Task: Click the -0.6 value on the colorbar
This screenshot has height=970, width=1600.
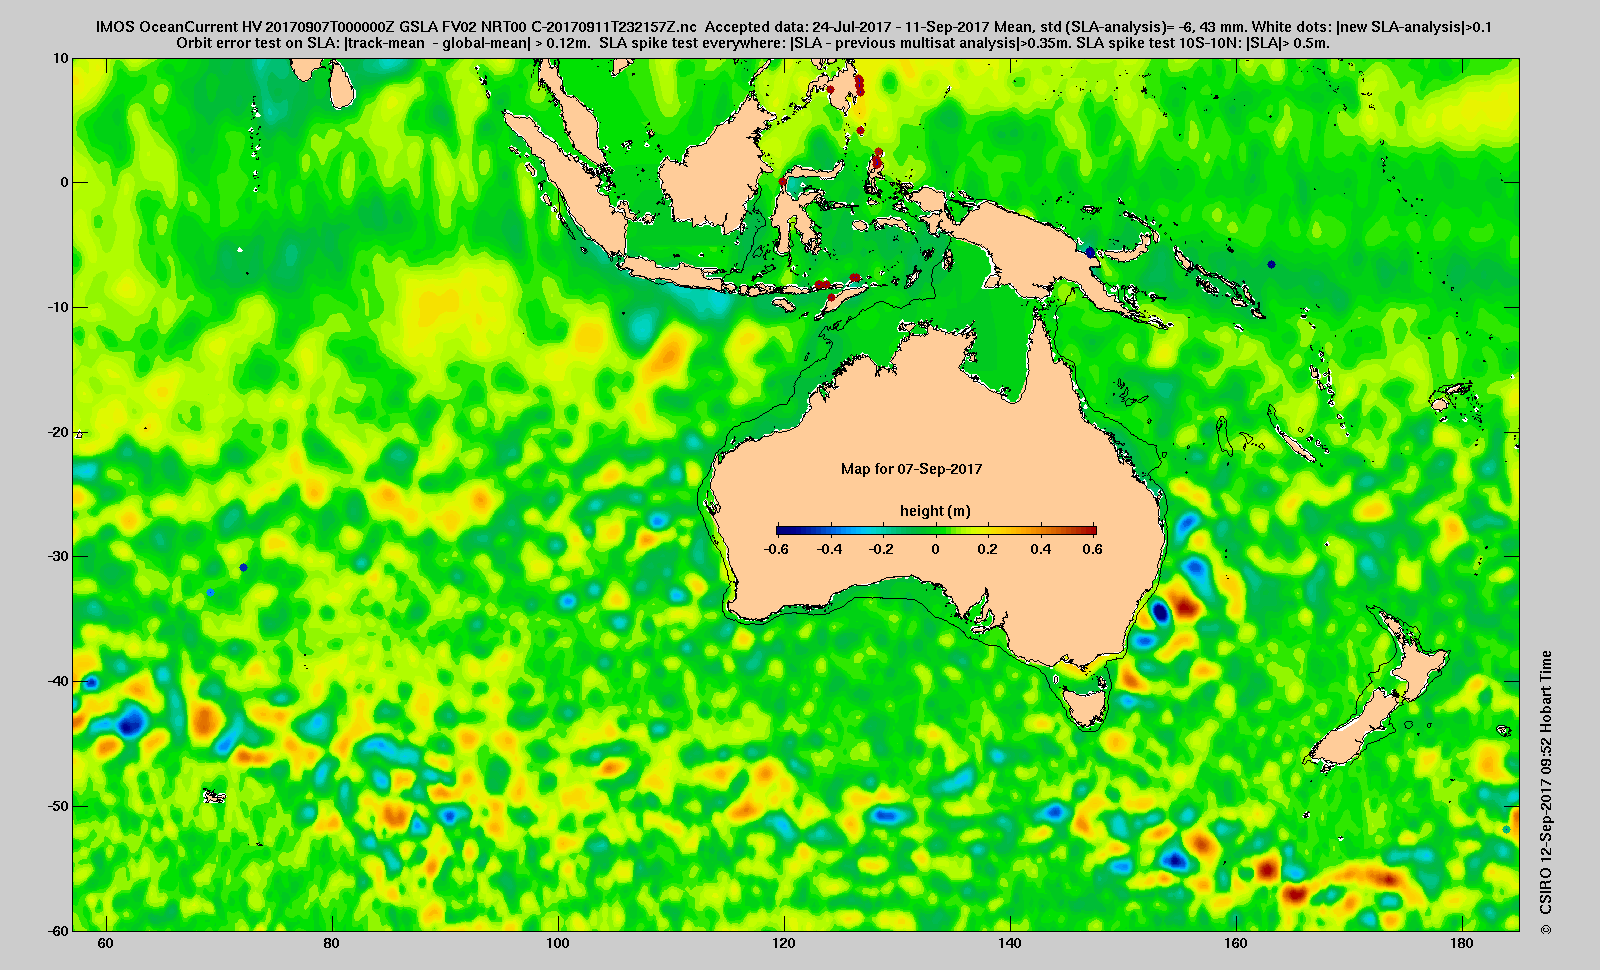Action: point(776,549)
